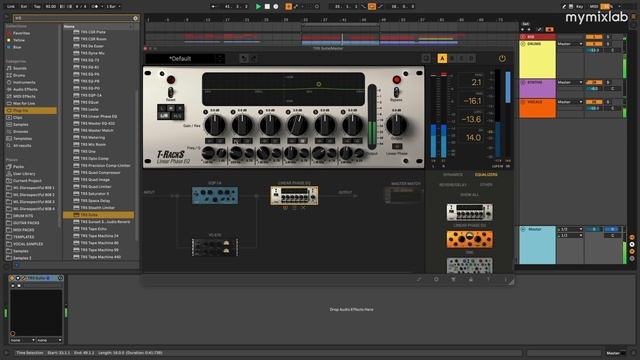Image resolution: width=640 pixels, height=360 pixels.
Task: Open the Instruments category
Action: [24, 82]
